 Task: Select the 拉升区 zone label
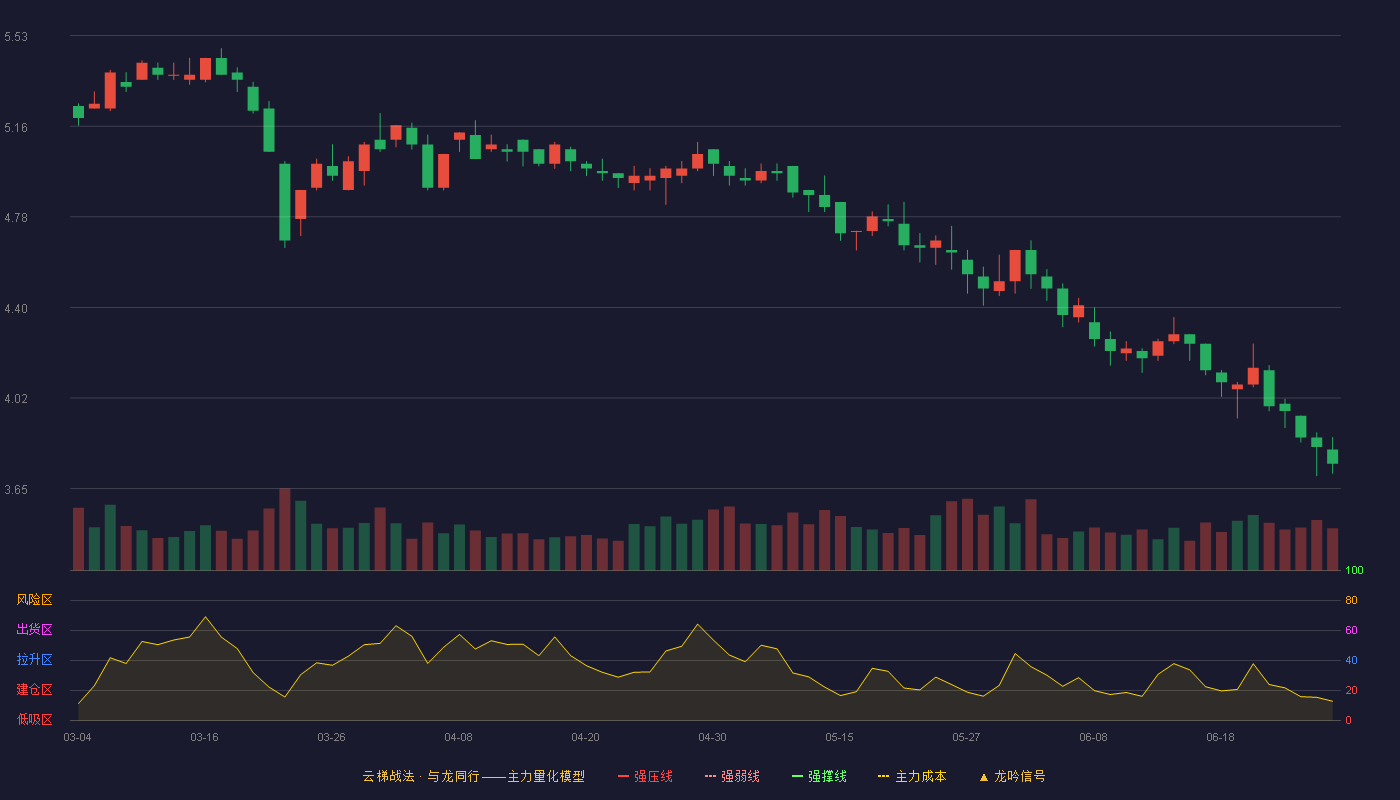click(34, 660)
